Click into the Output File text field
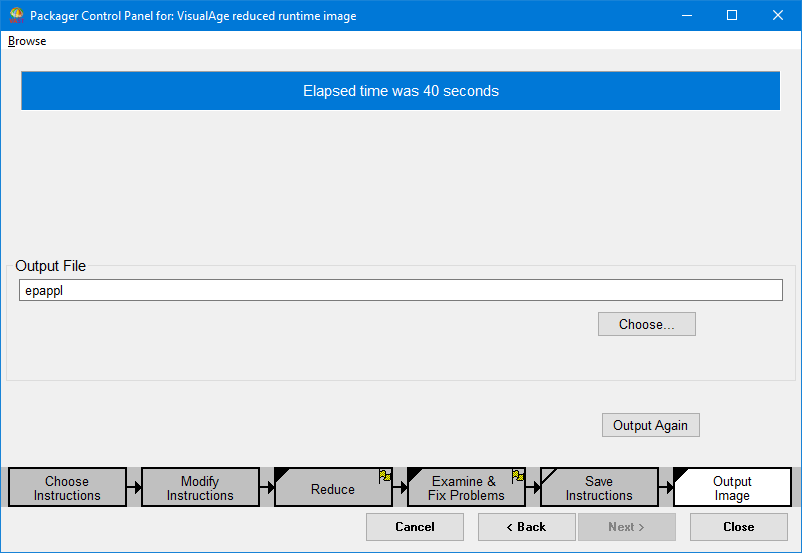Viewport: 802px width, 553px height. coord(400,290)
